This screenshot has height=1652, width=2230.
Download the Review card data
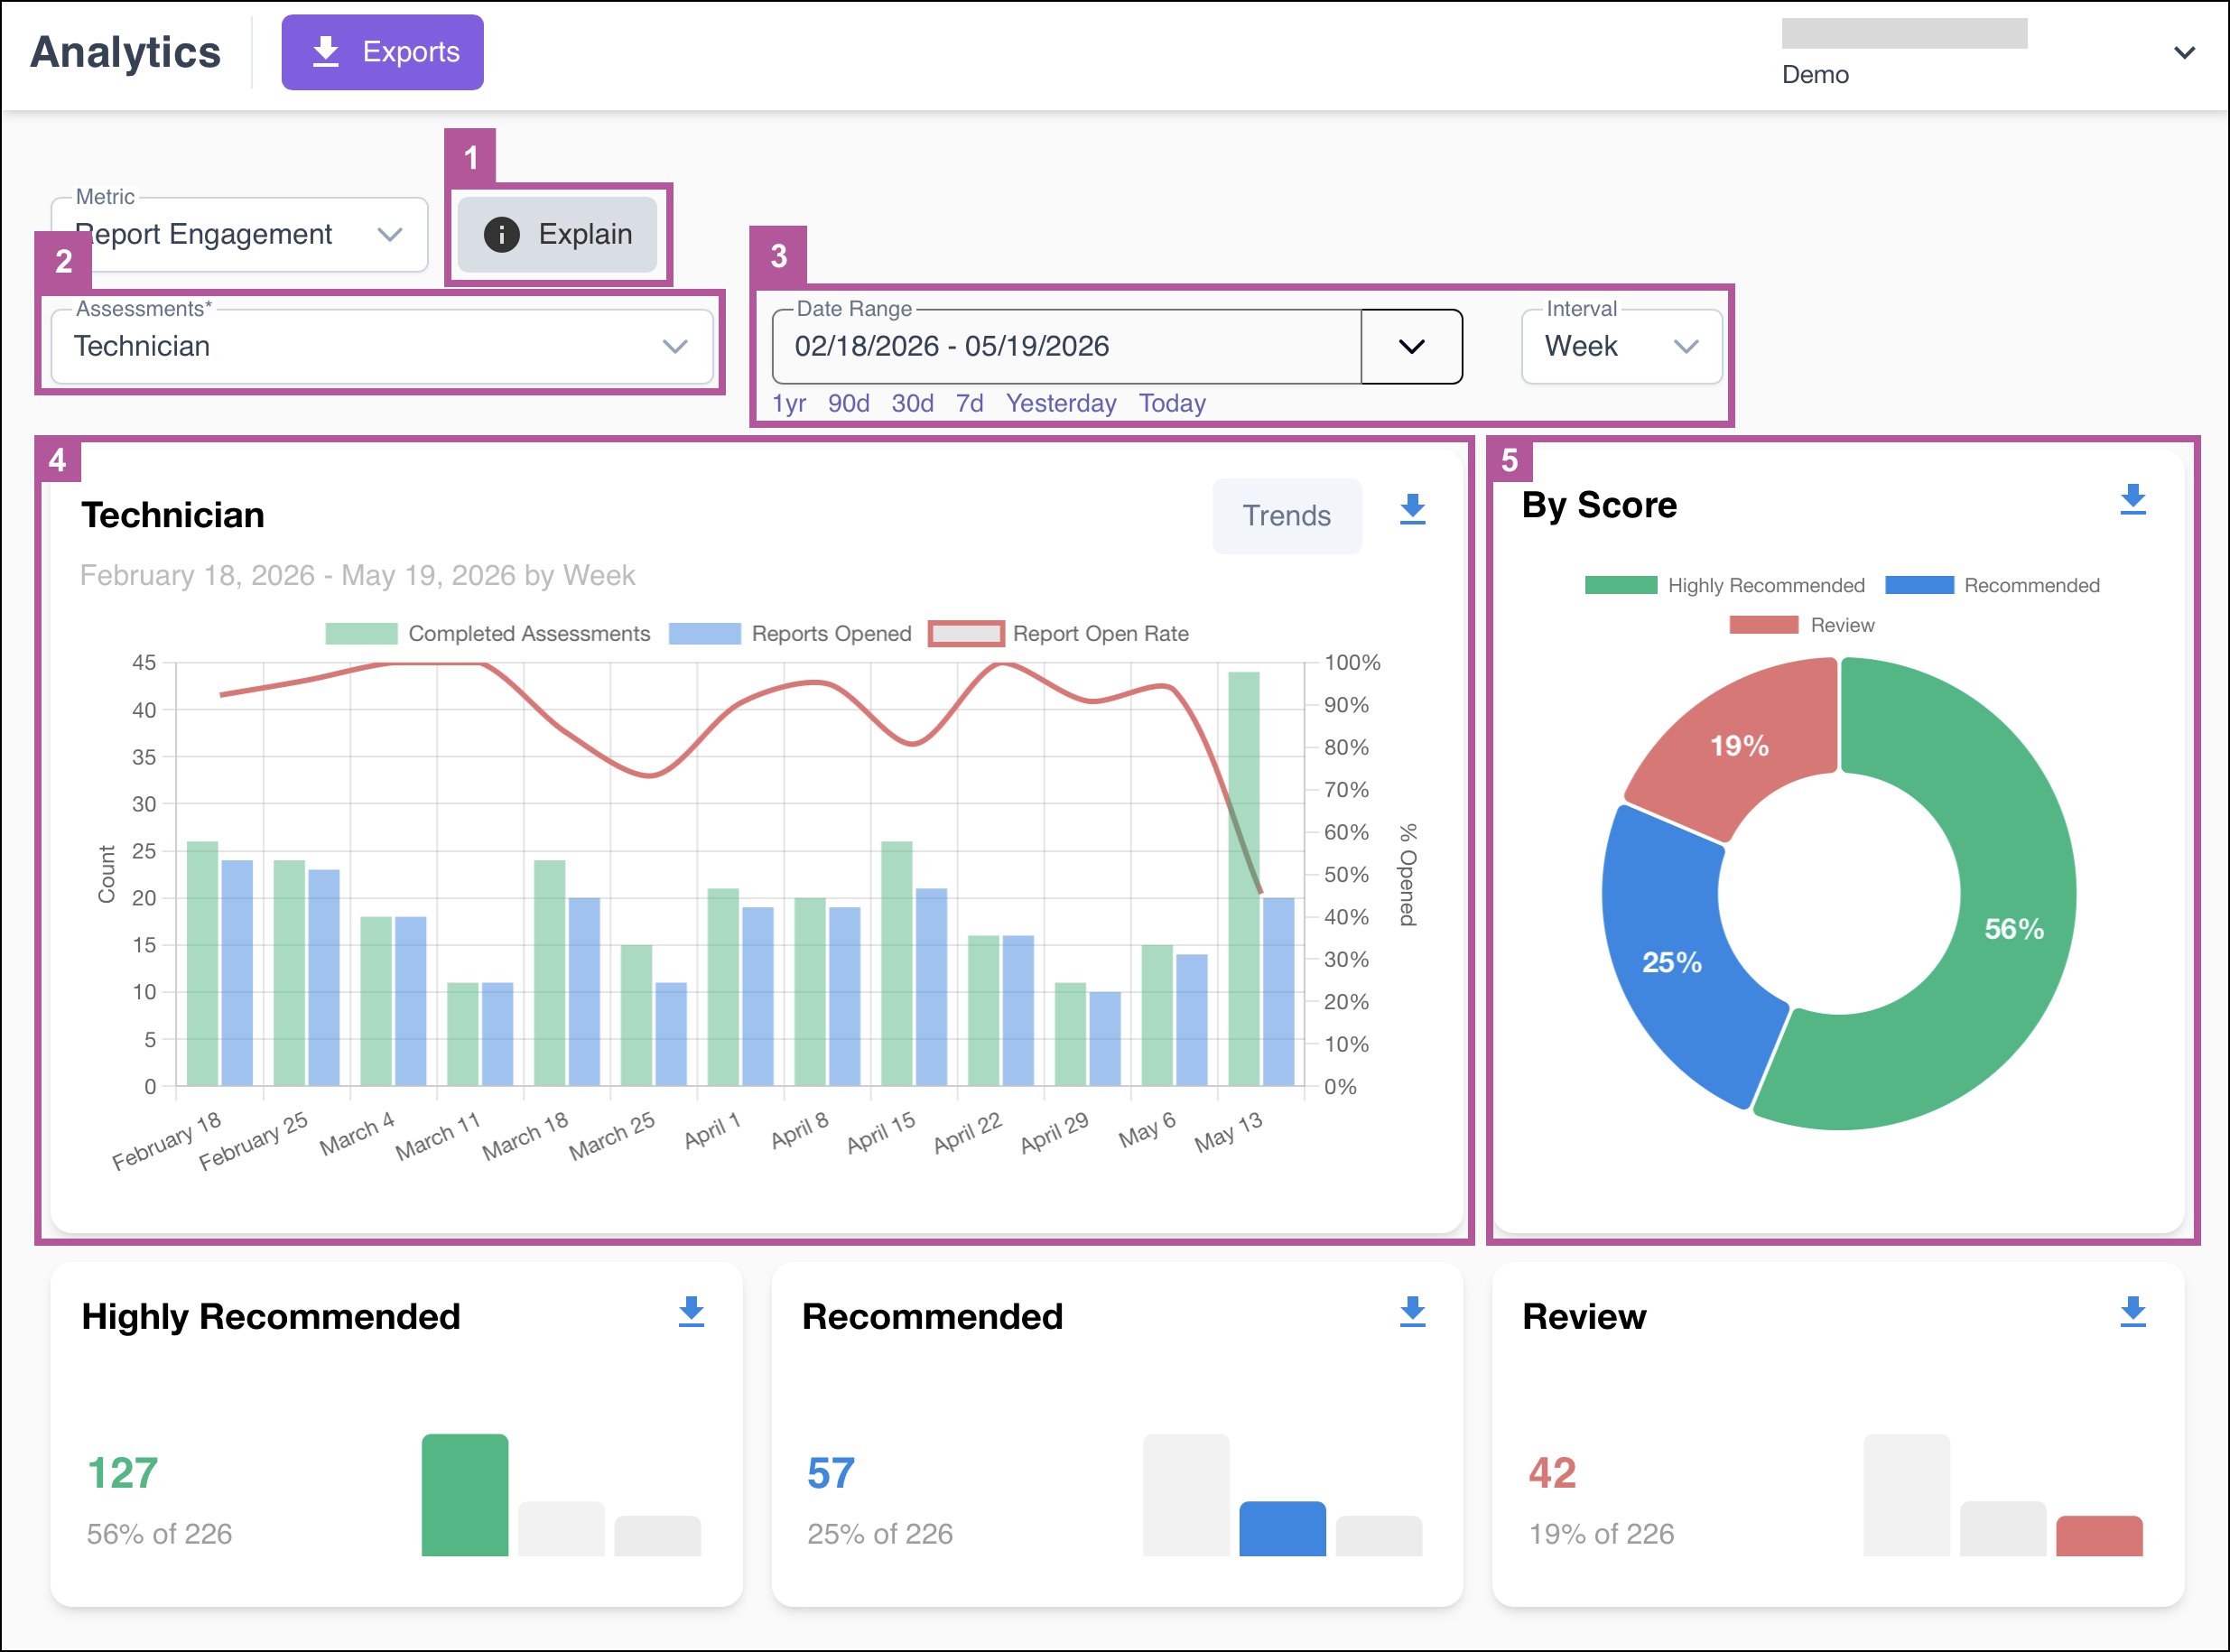[2133, 1311]
